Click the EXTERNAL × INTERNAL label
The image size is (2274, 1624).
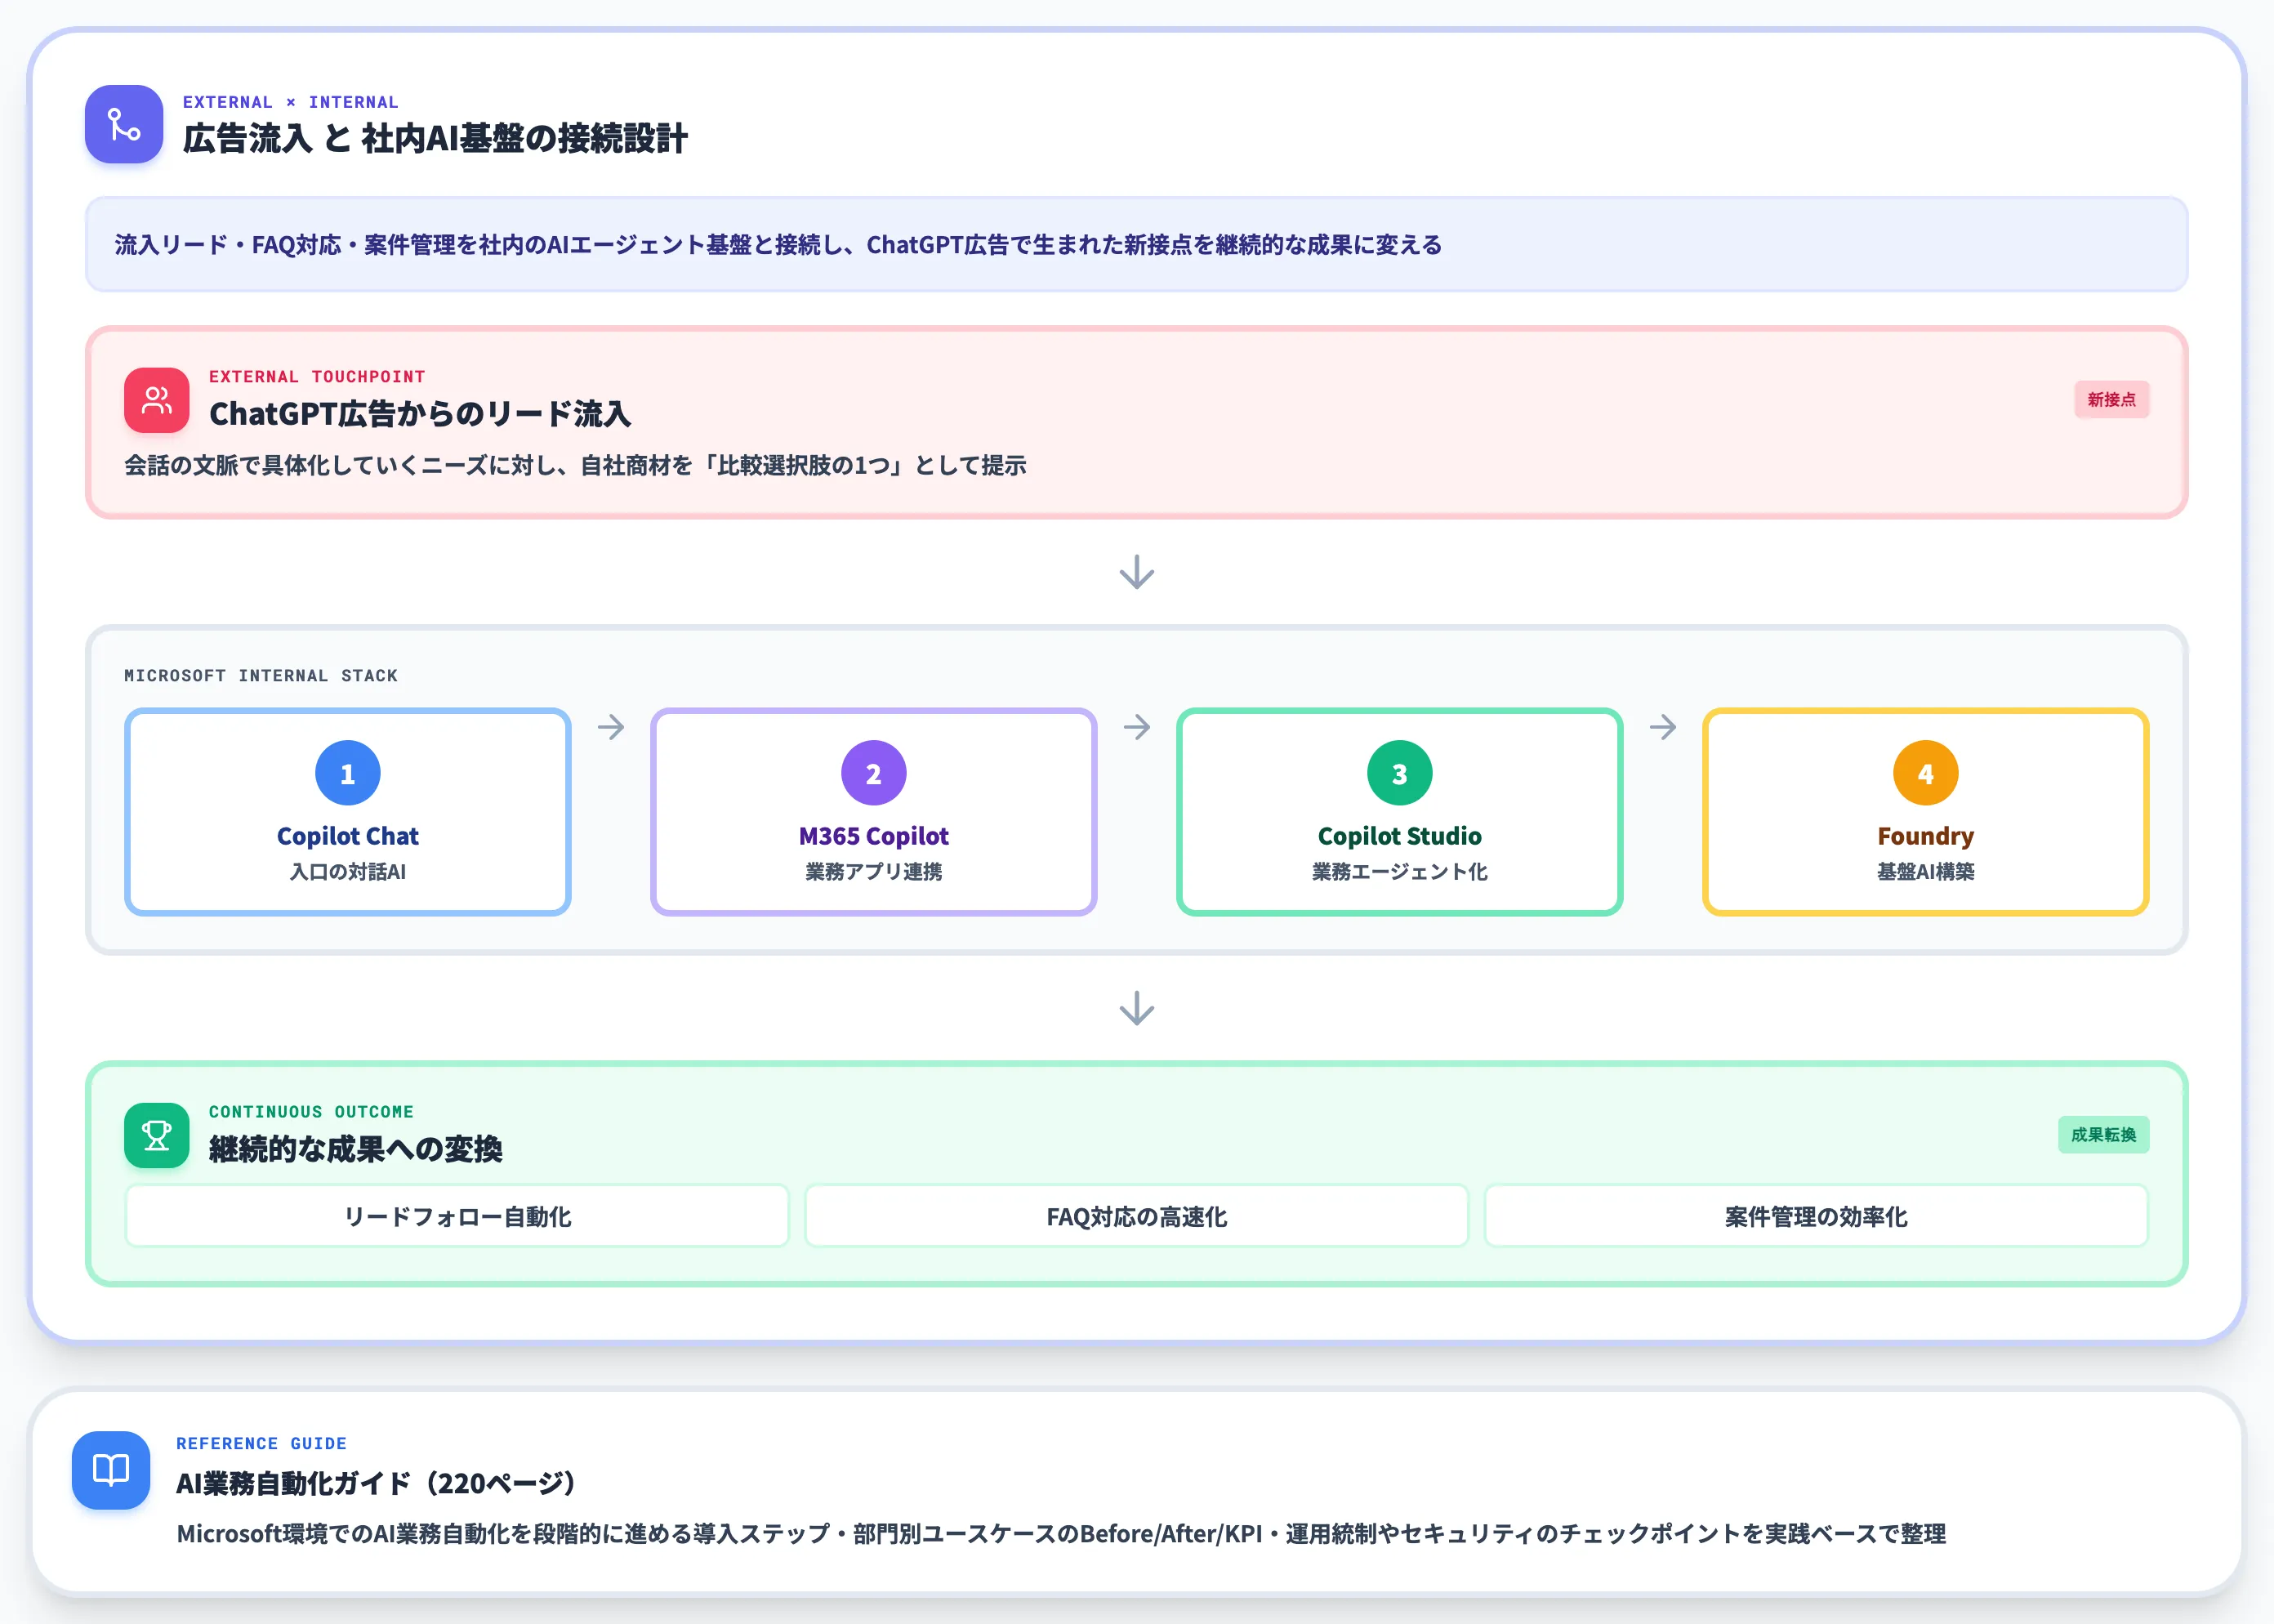(x=290, y=102)
